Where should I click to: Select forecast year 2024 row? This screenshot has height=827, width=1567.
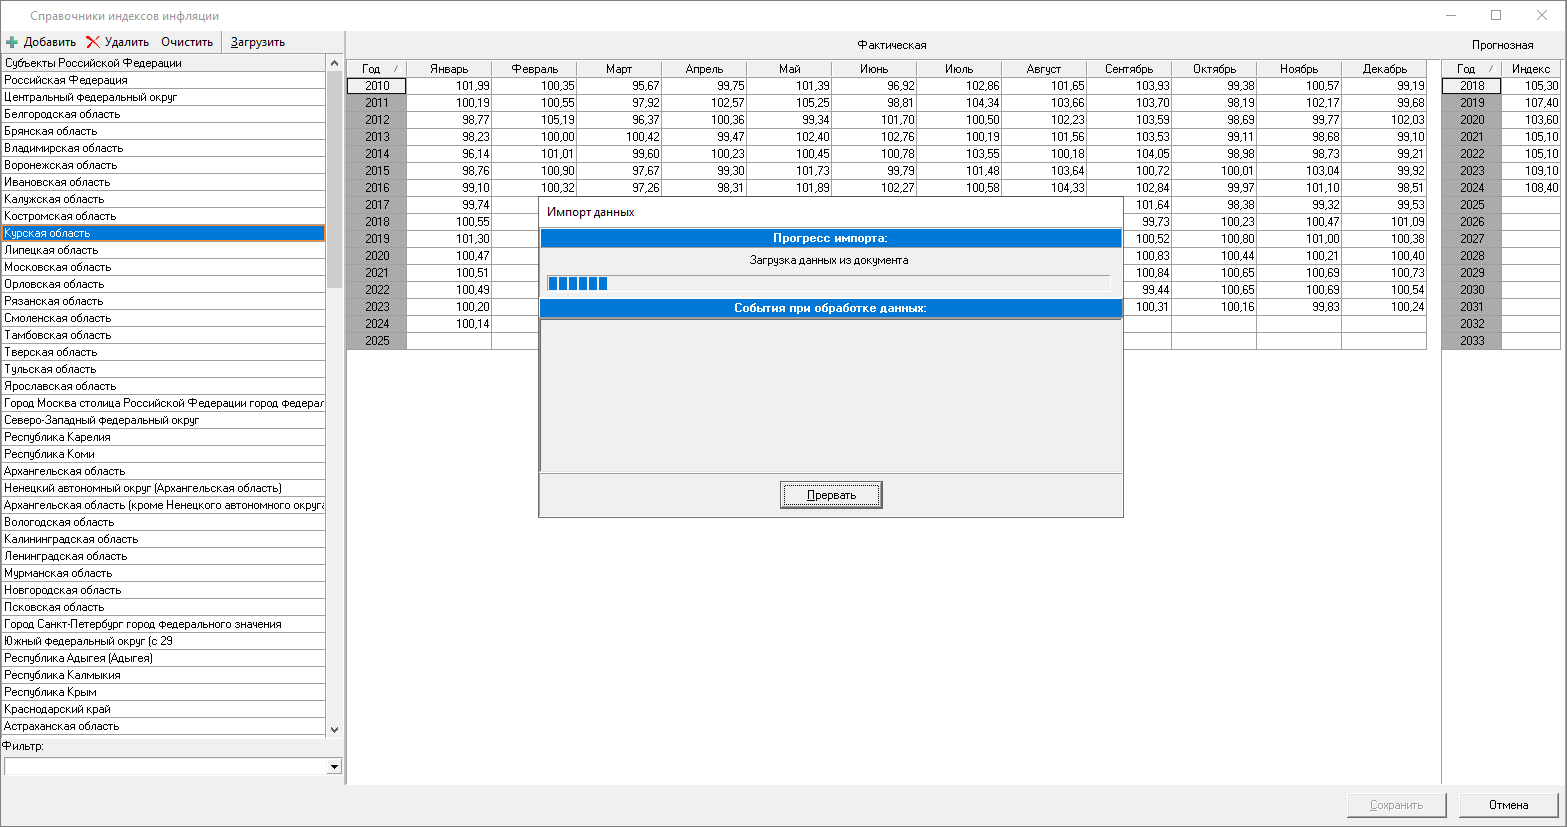tap(1471, 188)
